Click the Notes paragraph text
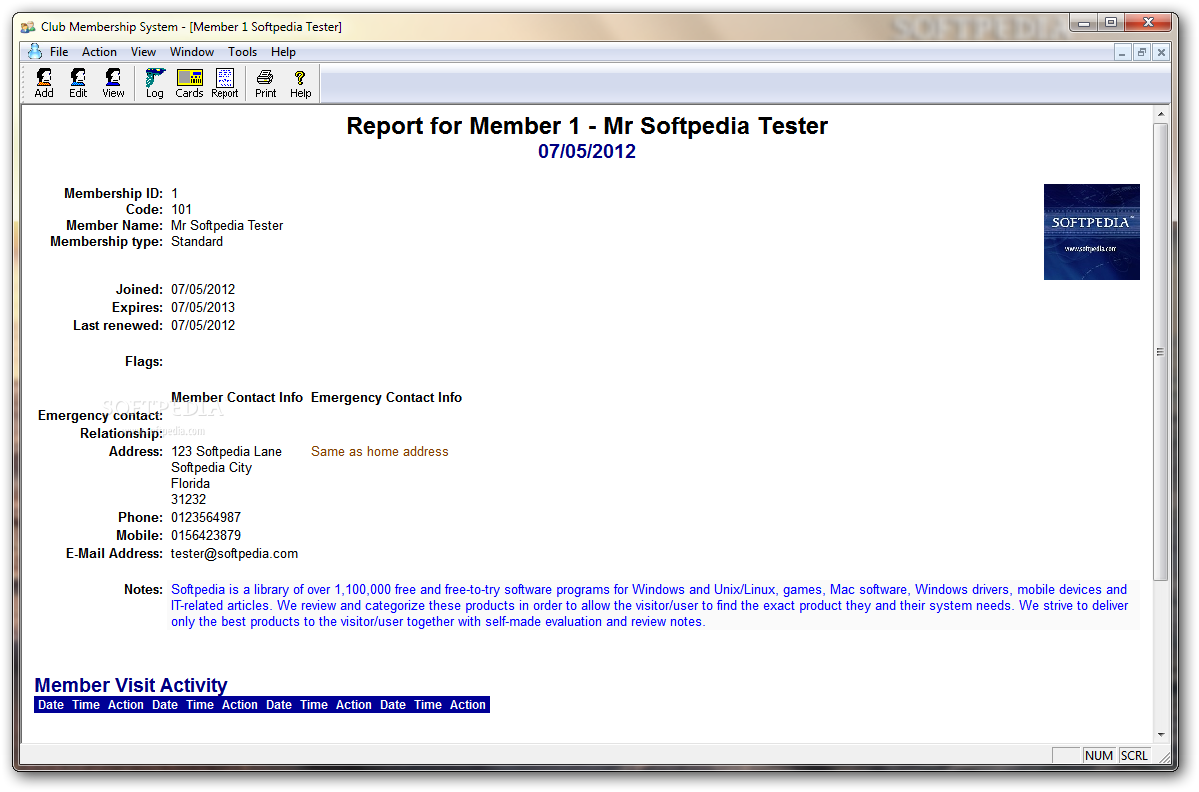The width and height of the screenshot is (1199, 792). [x=649, y=605]
